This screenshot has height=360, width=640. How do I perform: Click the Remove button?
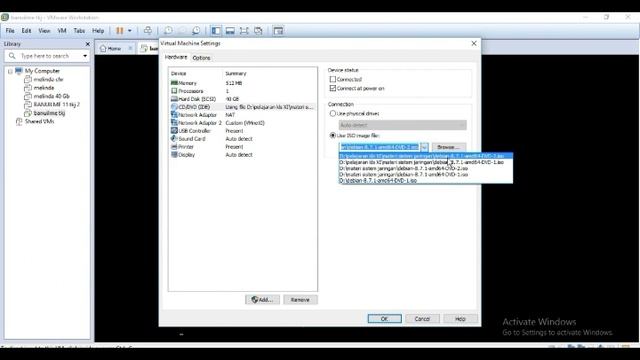(x=300, y=300)
